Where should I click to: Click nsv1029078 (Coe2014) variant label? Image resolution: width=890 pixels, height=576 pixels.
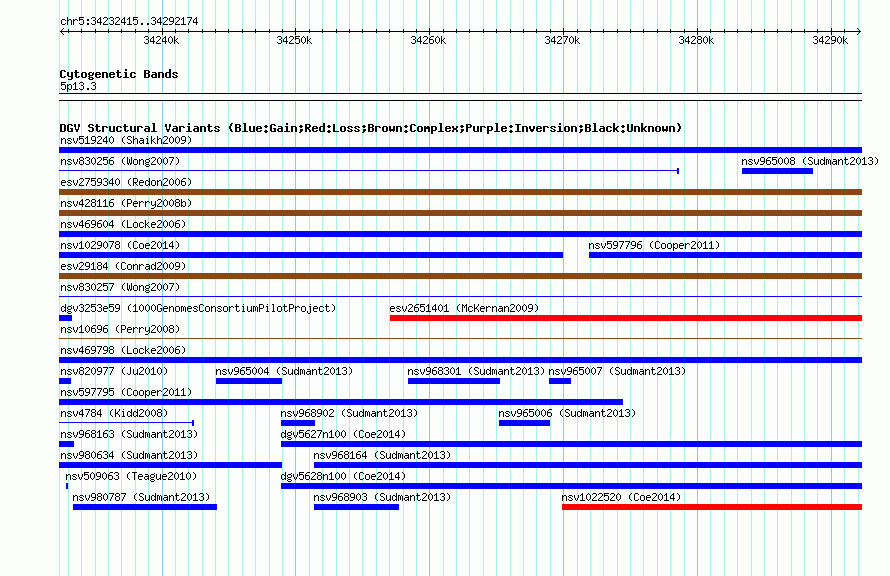click(x=120, y=245)
